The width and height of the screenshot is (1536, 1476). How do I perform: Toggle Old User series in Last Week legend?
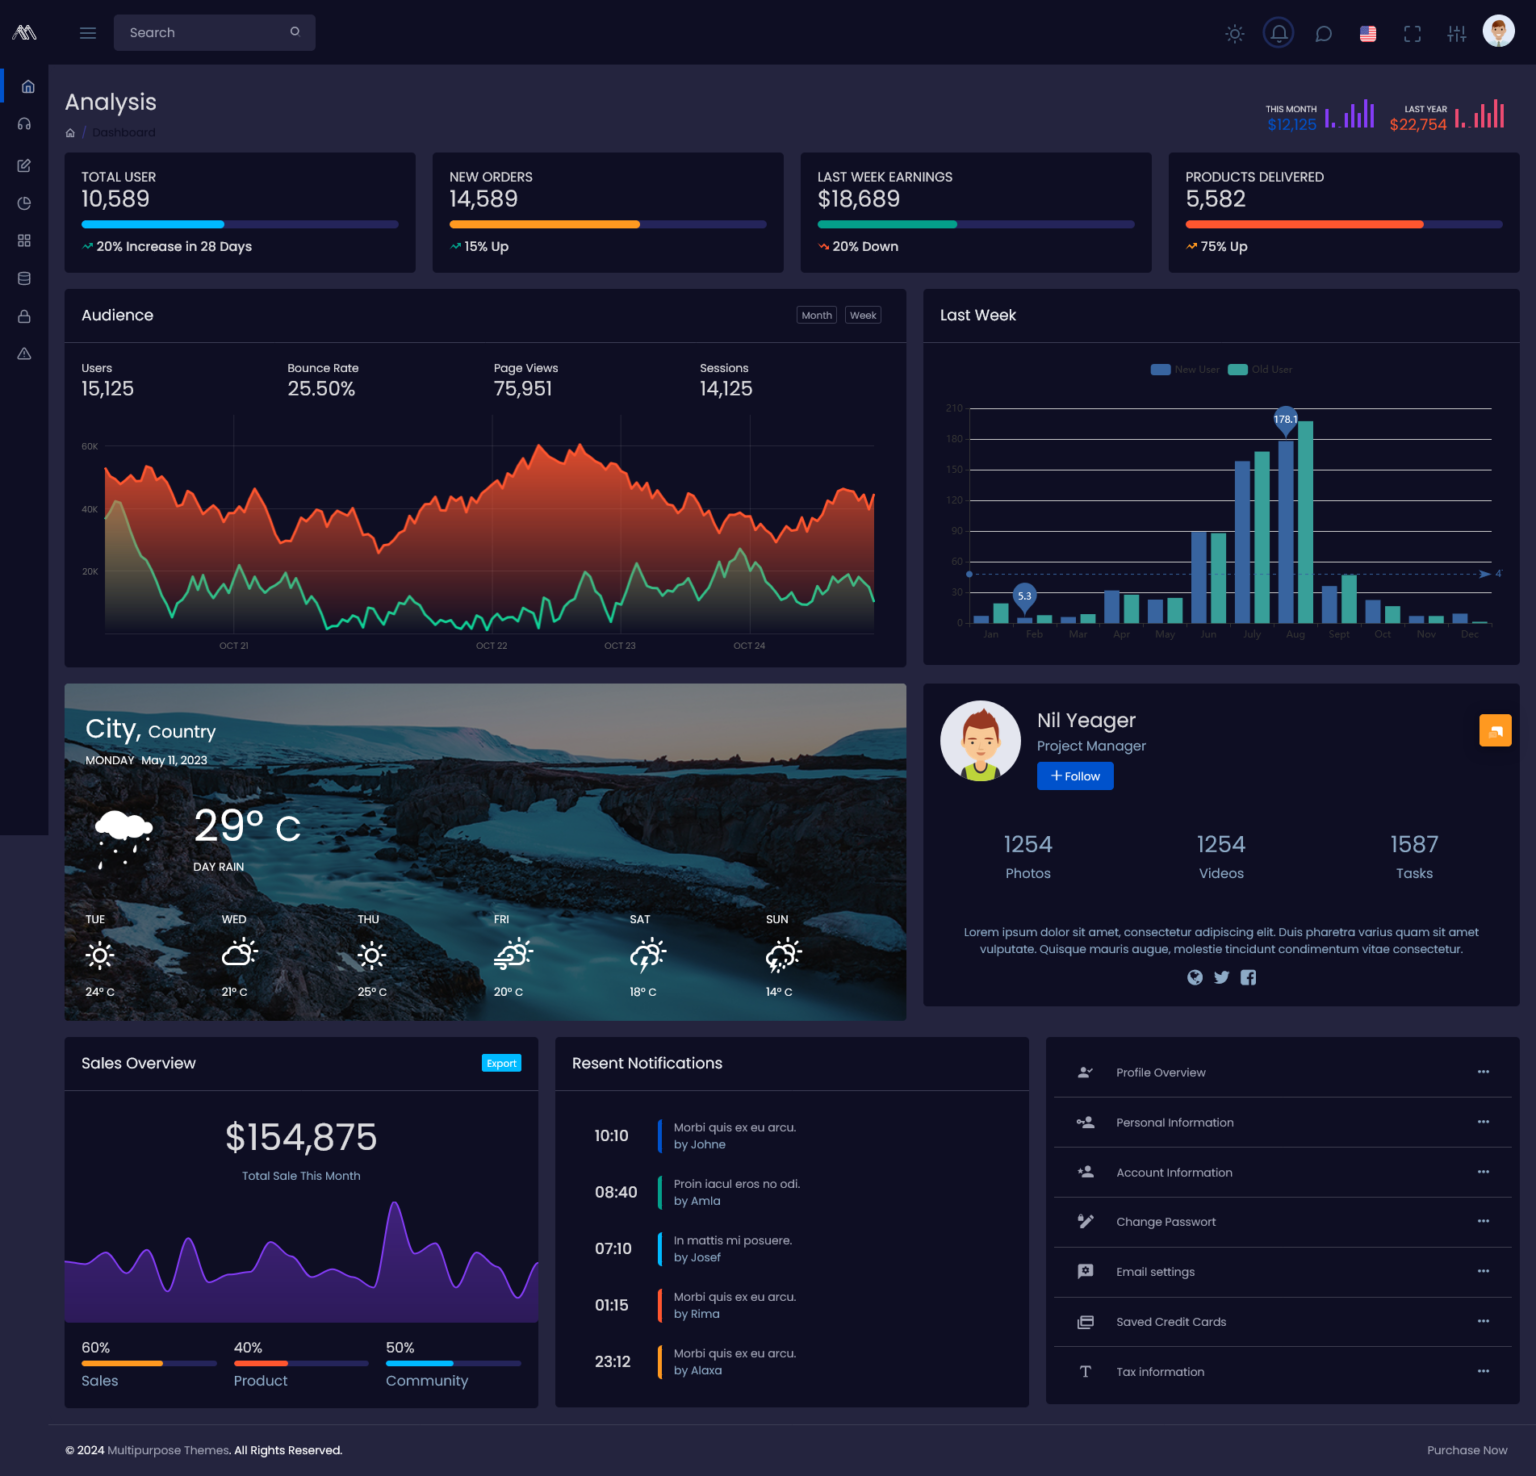click(x=1260, y=369)
